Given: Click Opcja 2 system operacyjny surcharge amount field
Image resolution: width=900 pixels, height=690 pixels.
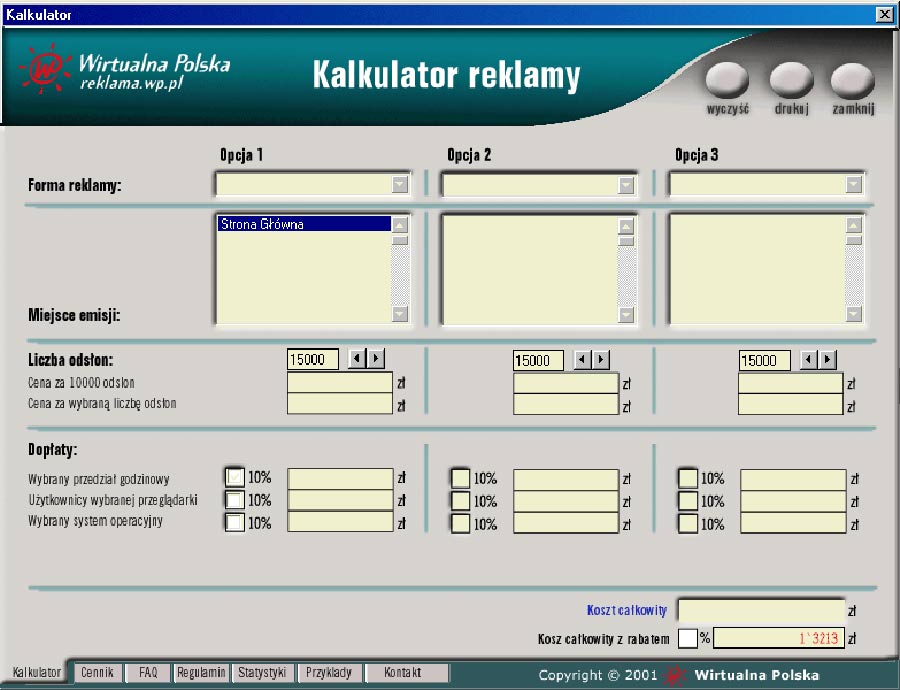Looking at the screenshot, I should (x=566, y=524).
